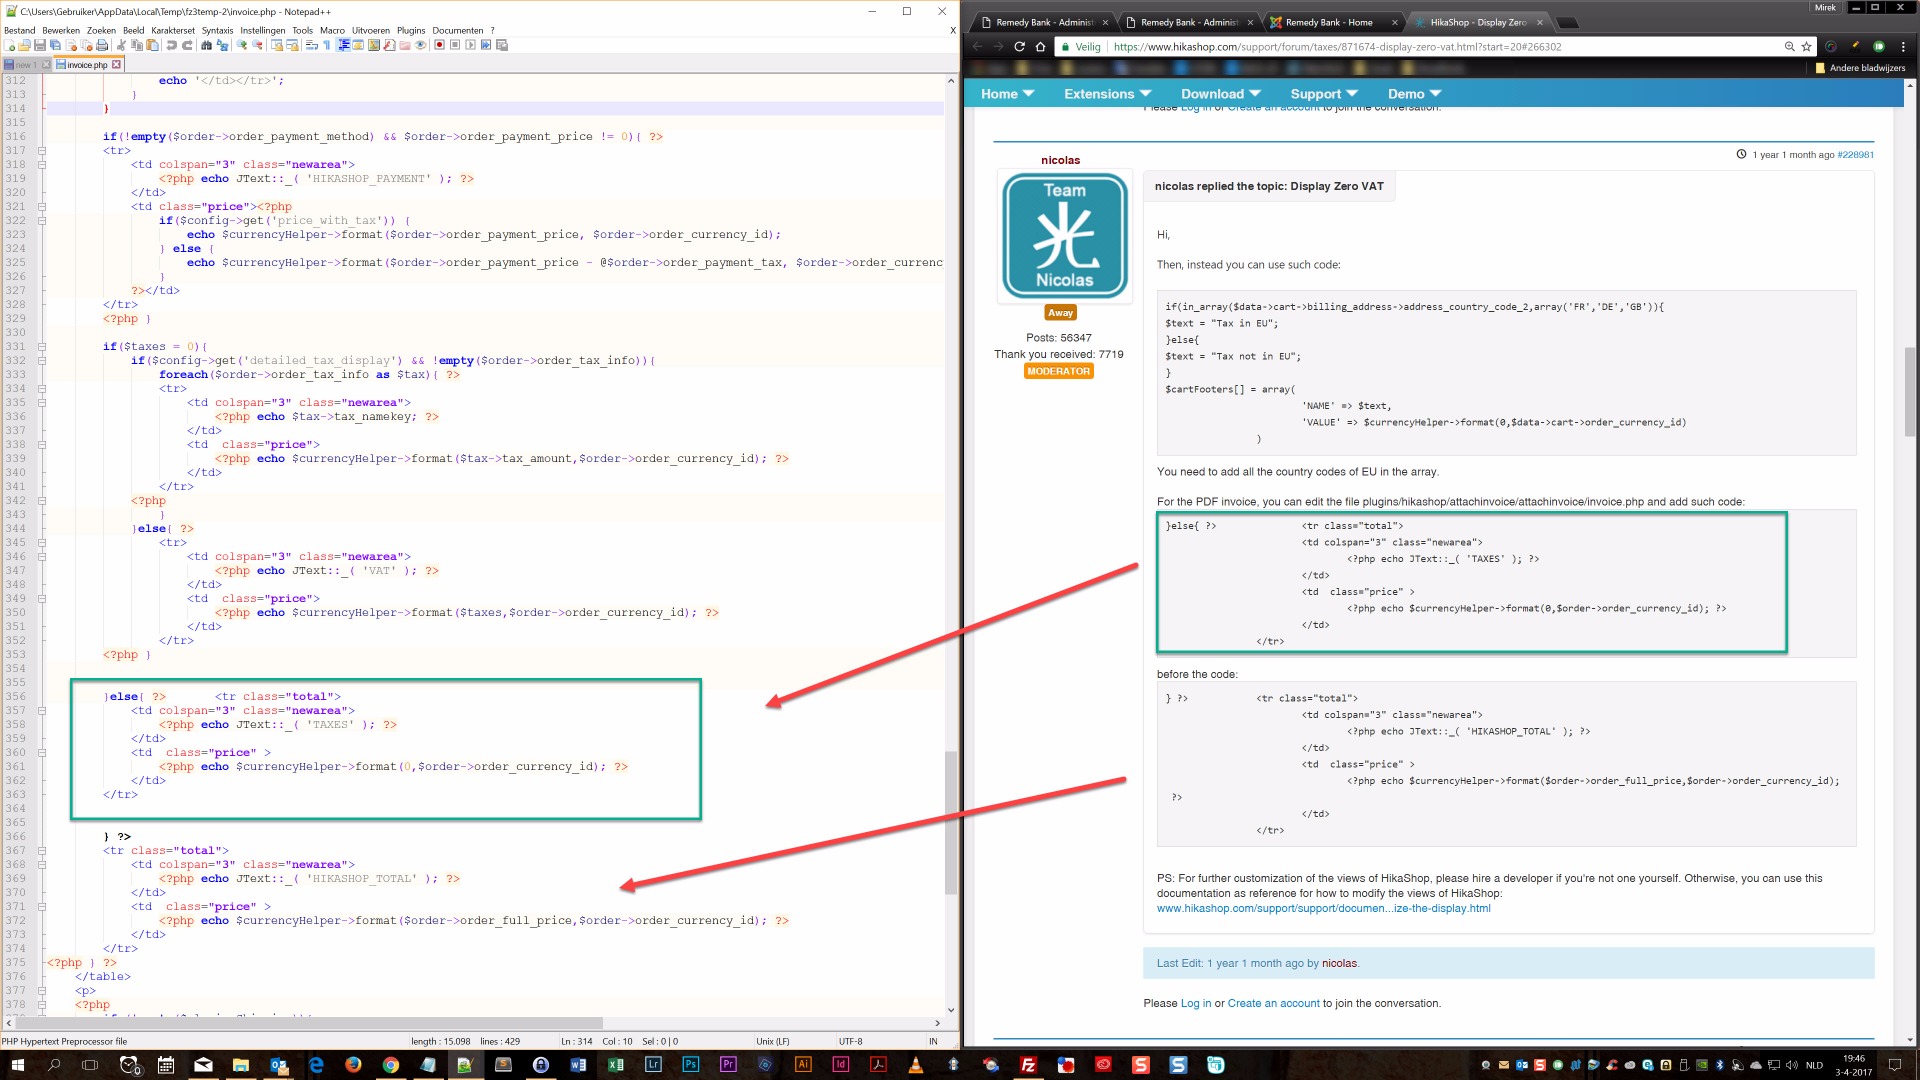The height and width of the screenshot is (1080, 1920).
Task: Click the Cut scissors toolbar icon
Action: [121, 45]
